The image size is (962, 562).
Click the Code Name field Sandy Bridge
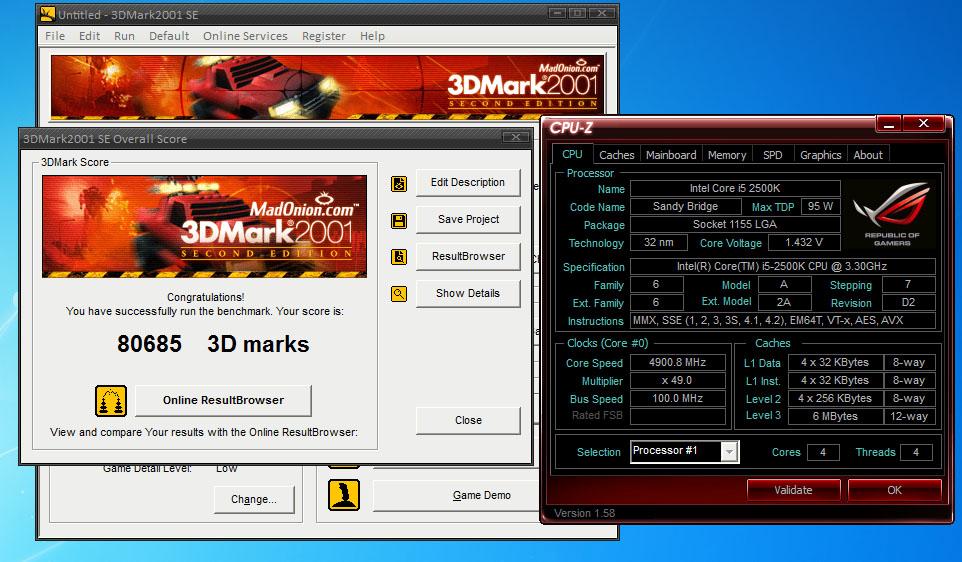tap(685, 207)
